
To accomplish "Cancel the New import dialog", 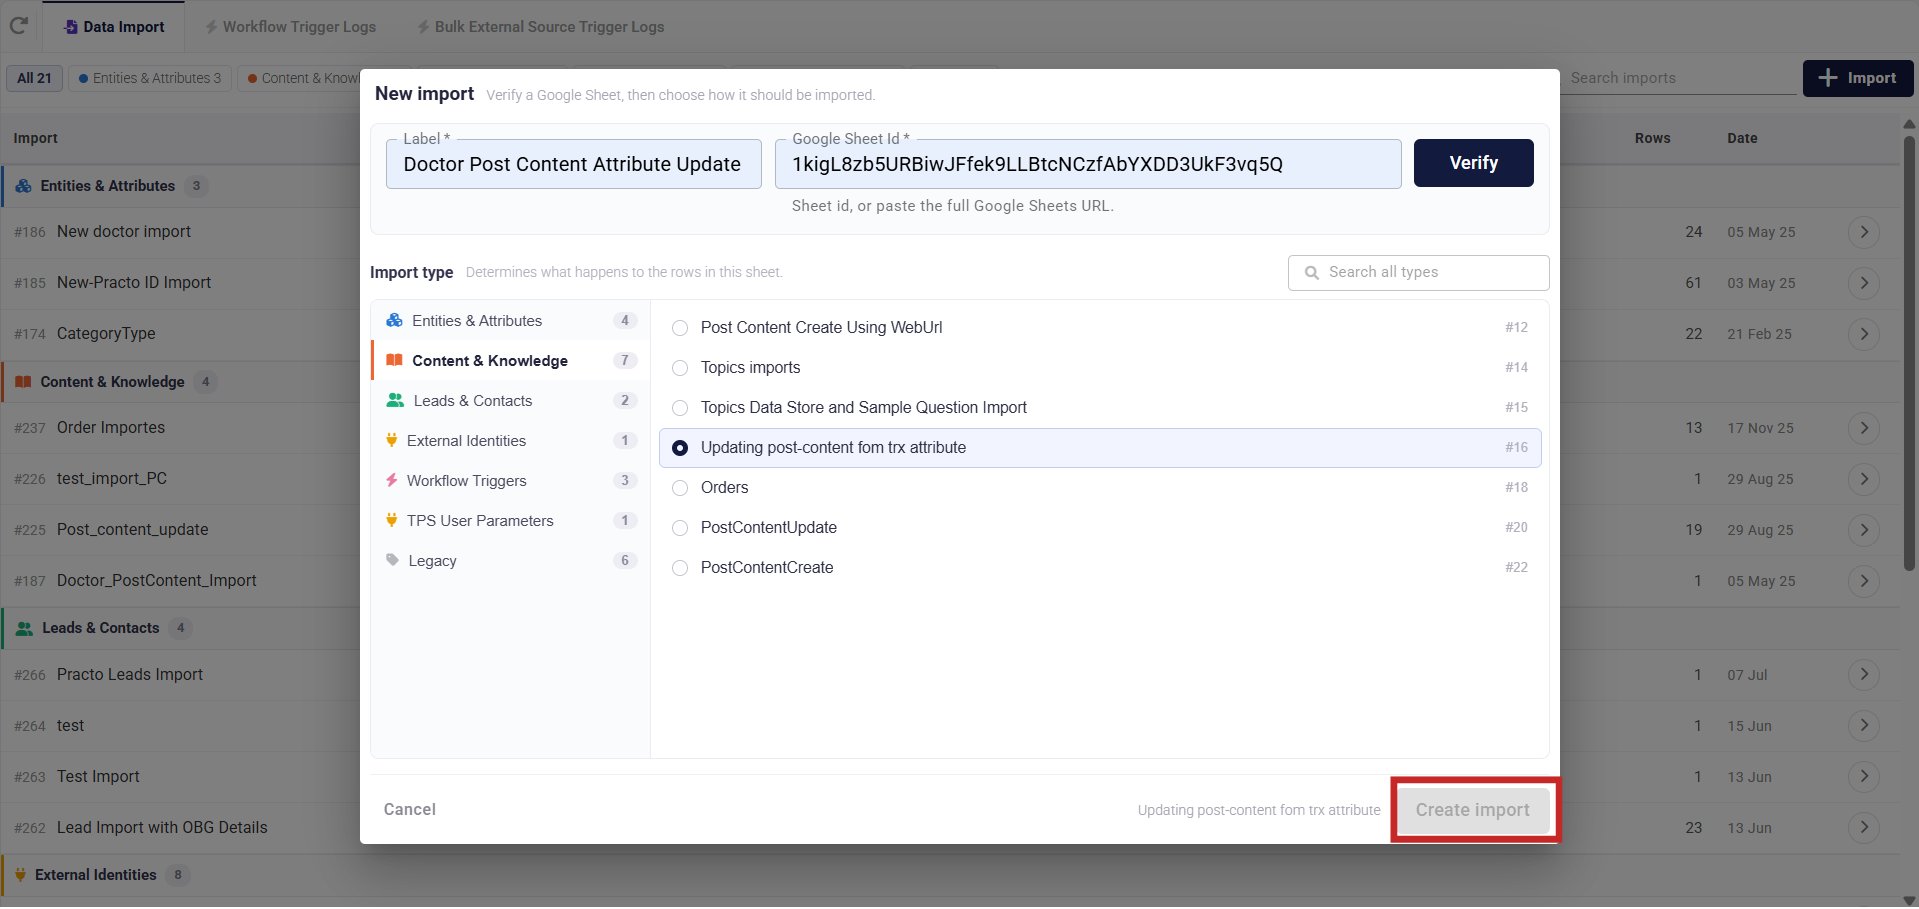I will (x=410, y=810).
